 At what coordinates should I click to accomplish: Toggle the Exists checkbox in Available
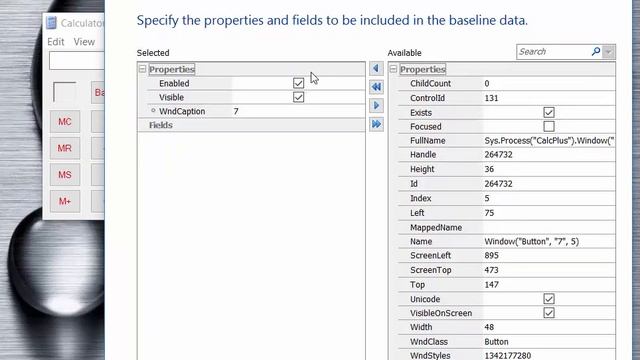coord(549,112)
